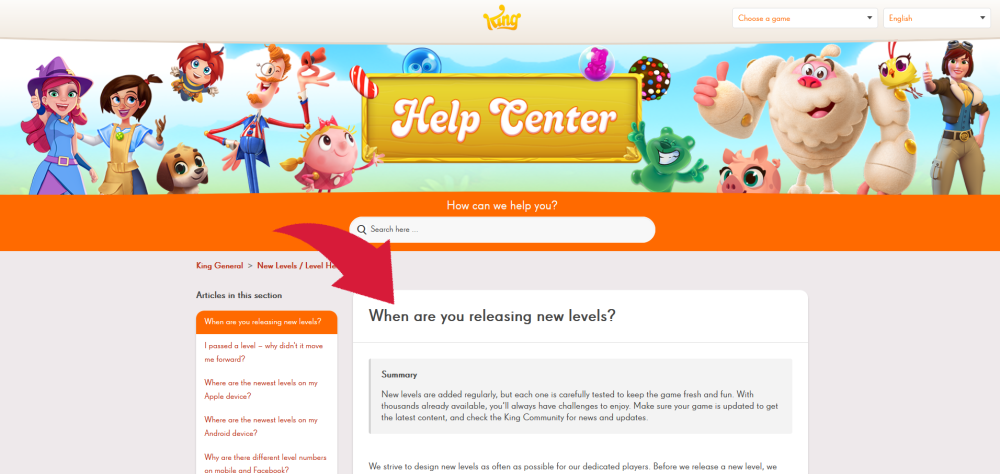Screen dimensions: 1000x474
Task: Select 'When are you releasing new levels?' article
Action: coord(267,322)
